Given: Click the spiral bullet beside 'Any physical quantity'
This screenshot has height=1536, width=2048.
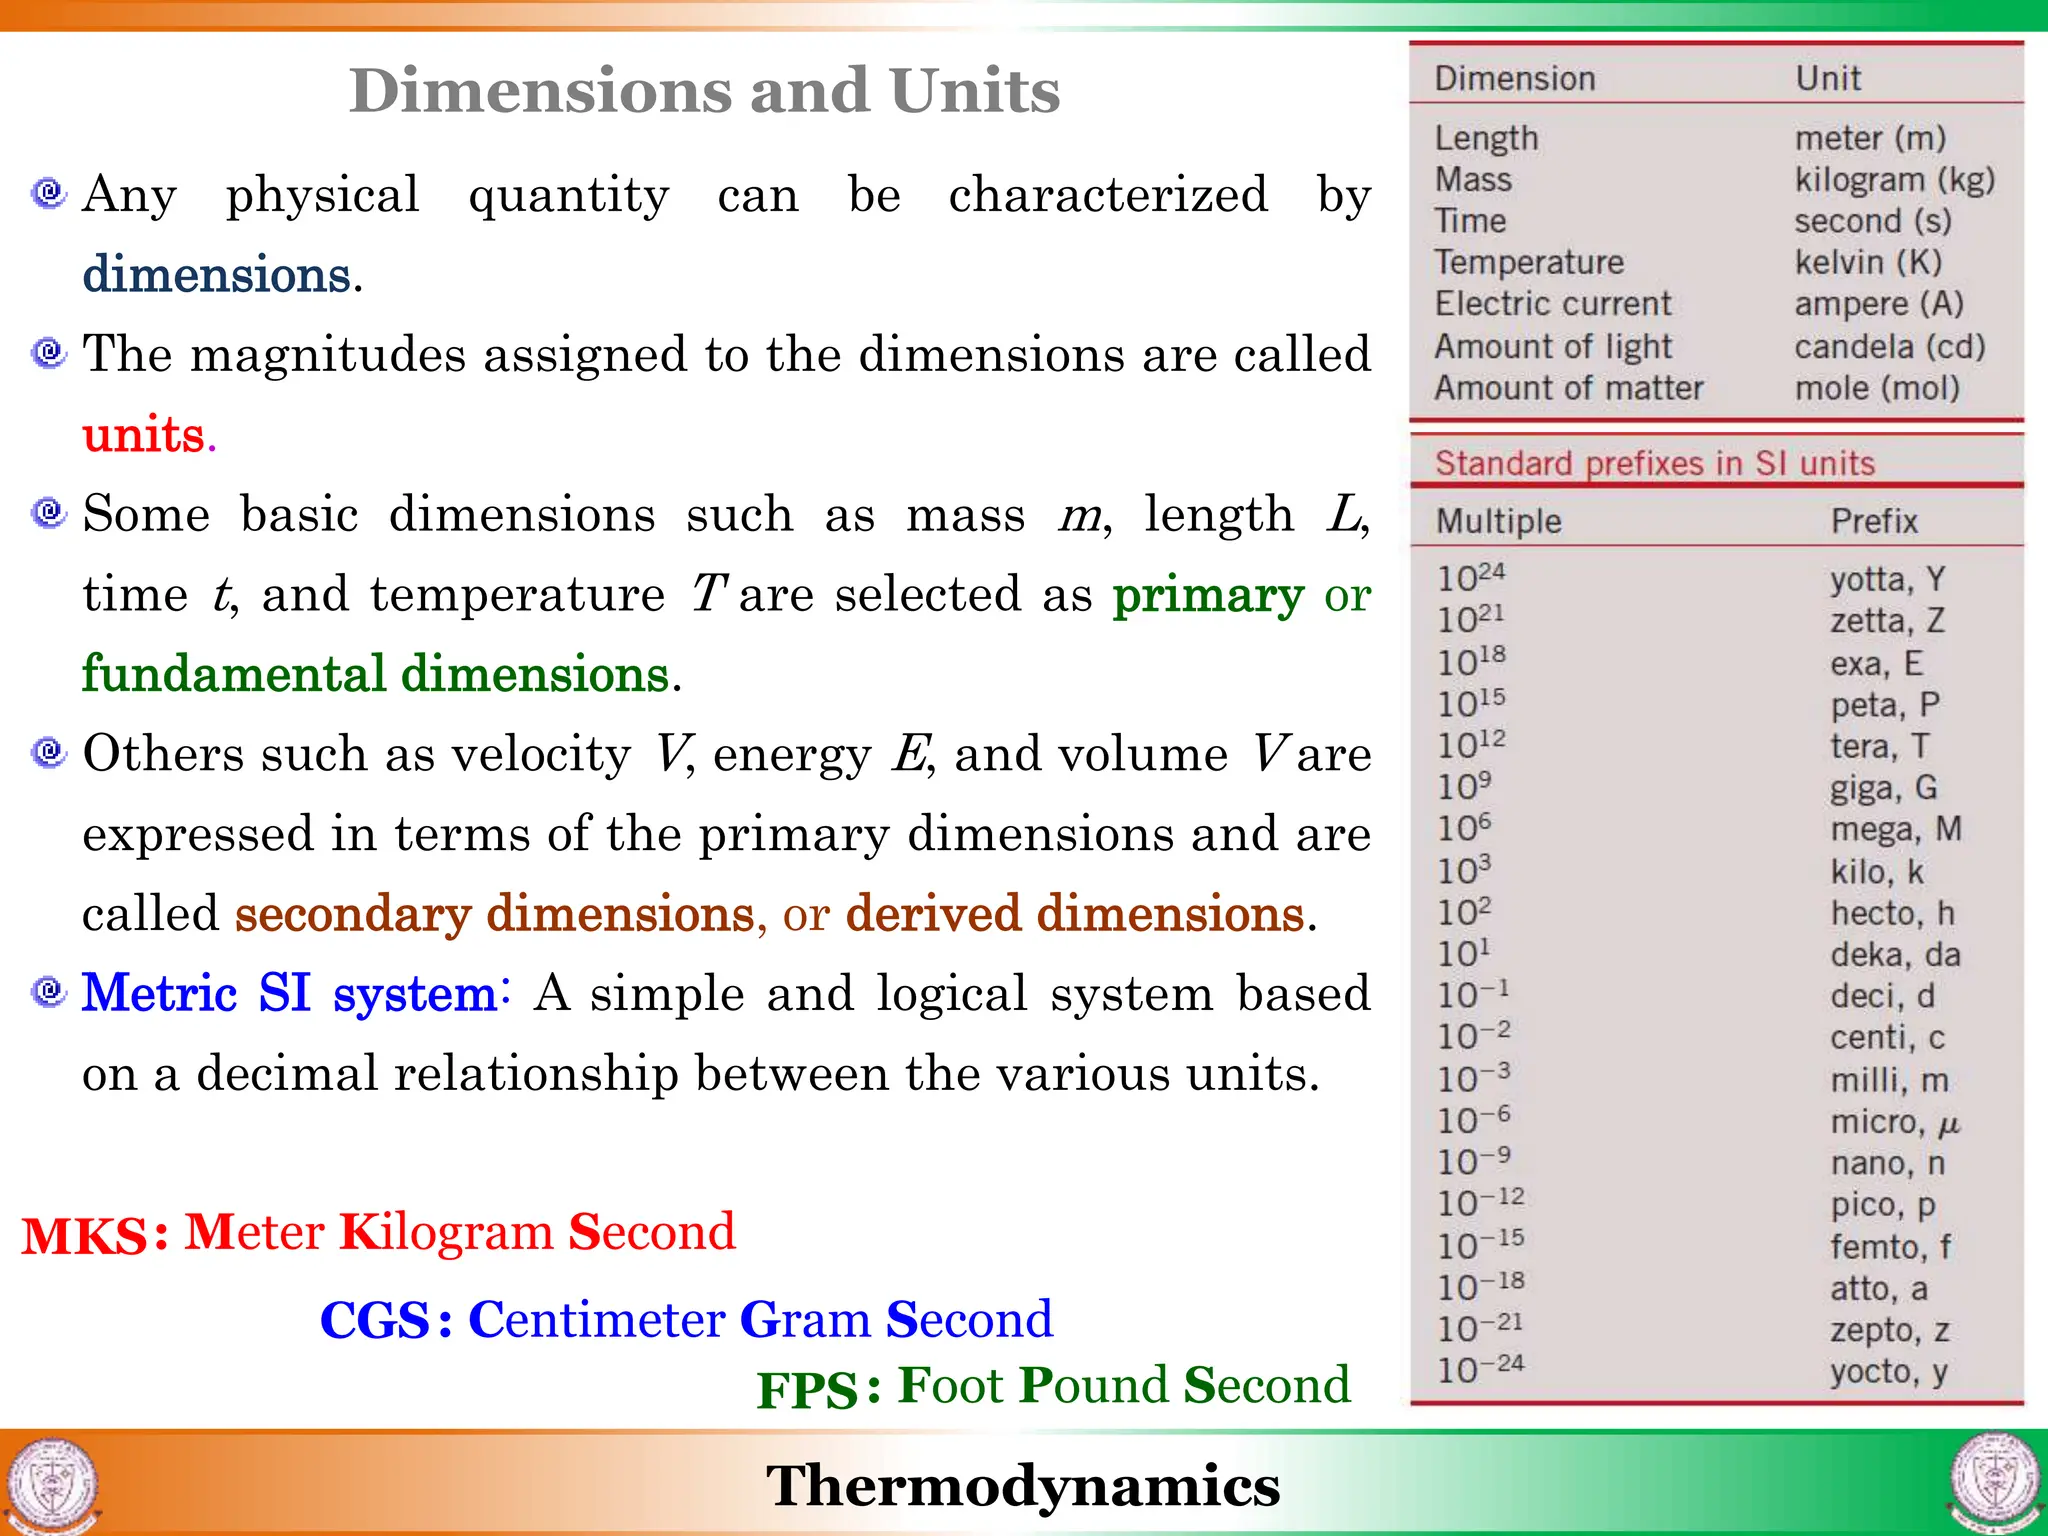Looking at the screenshot, I should (x=49, y=191).
